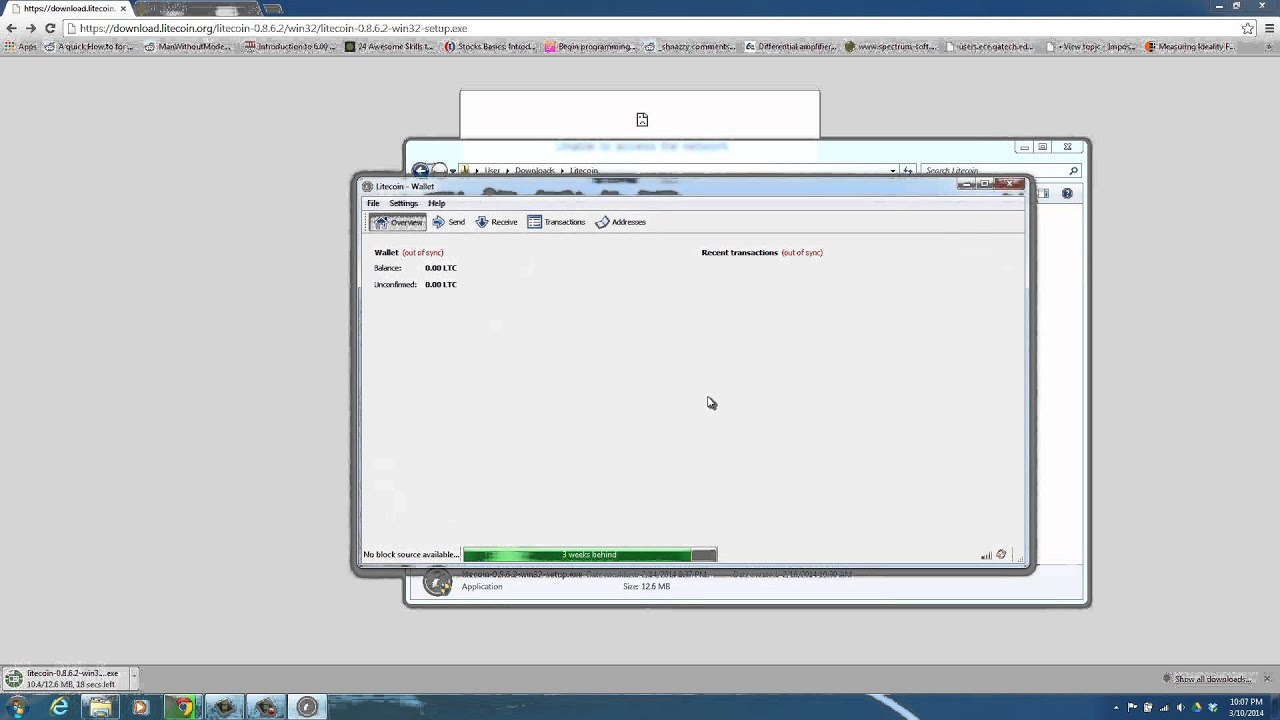
Task: Open the File menu in Litecoin wallet
Action: click(373, 203)
